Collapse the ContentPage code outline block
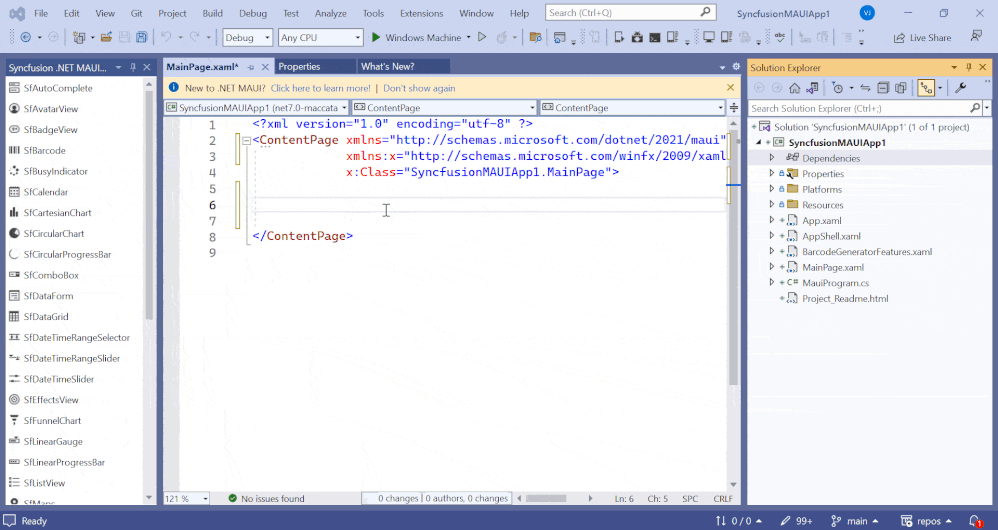 246,141
